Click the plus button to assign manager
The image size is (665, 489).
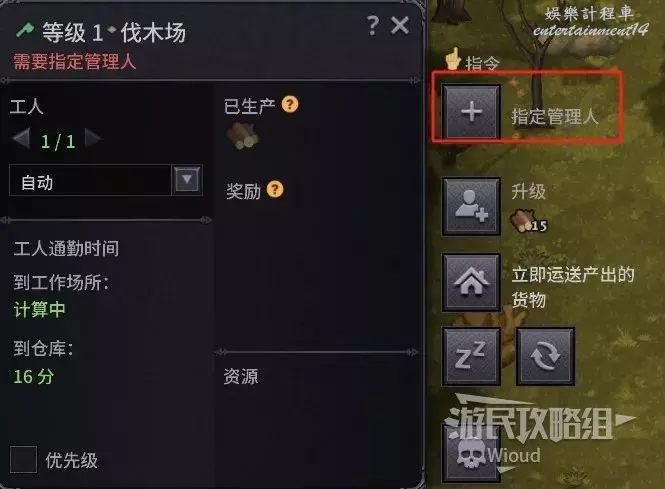click(471, 112)
